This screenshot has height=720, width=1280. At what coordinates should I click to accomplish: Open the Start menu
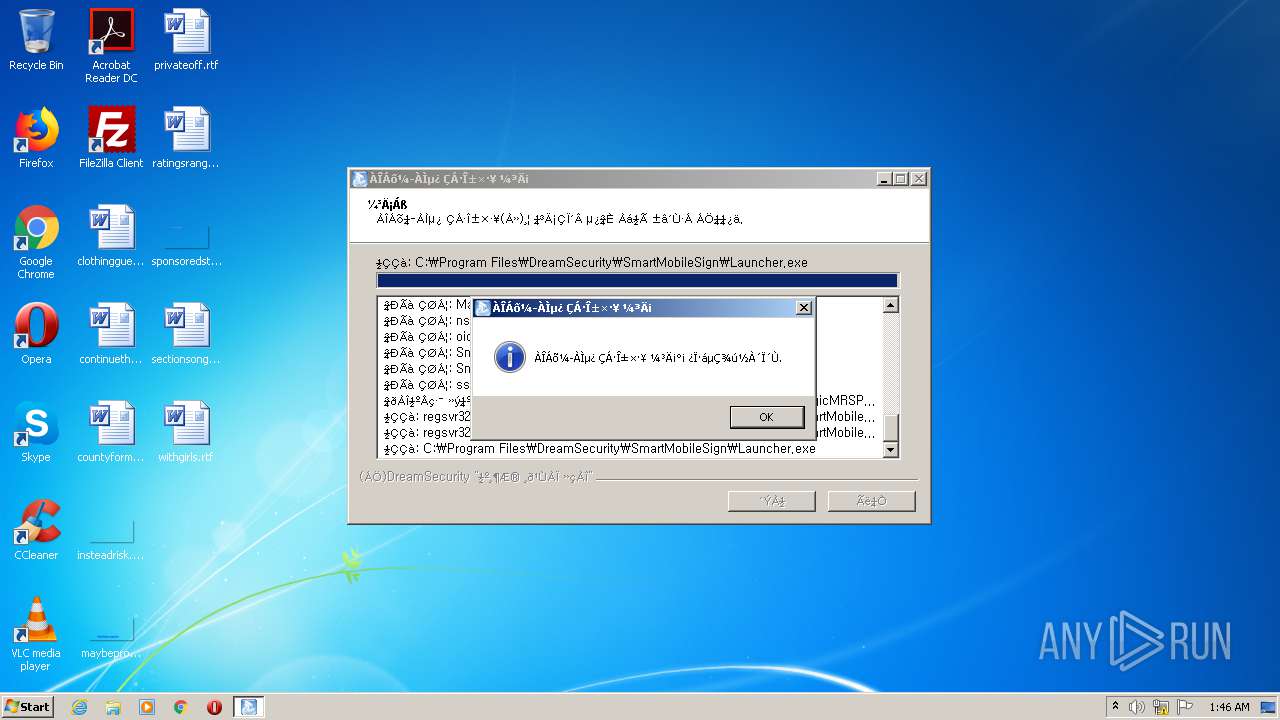28,707
